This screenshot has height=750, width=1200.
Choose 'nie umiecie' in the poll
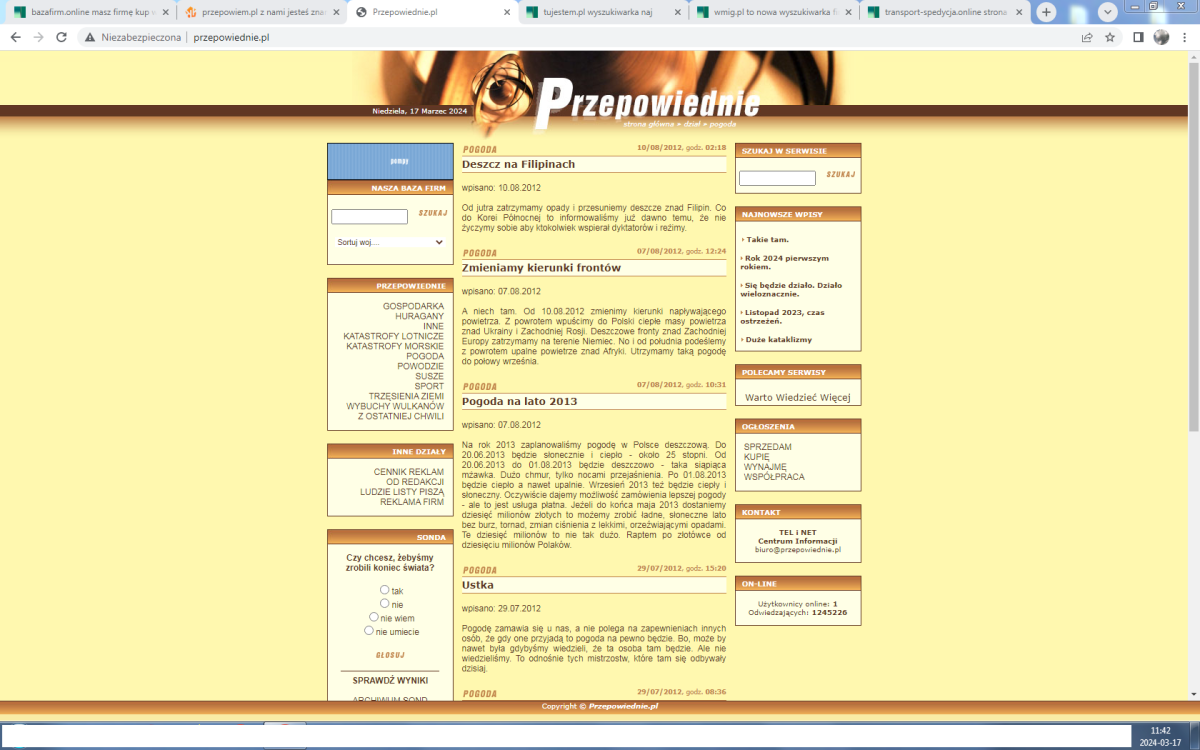click(369, 631)
